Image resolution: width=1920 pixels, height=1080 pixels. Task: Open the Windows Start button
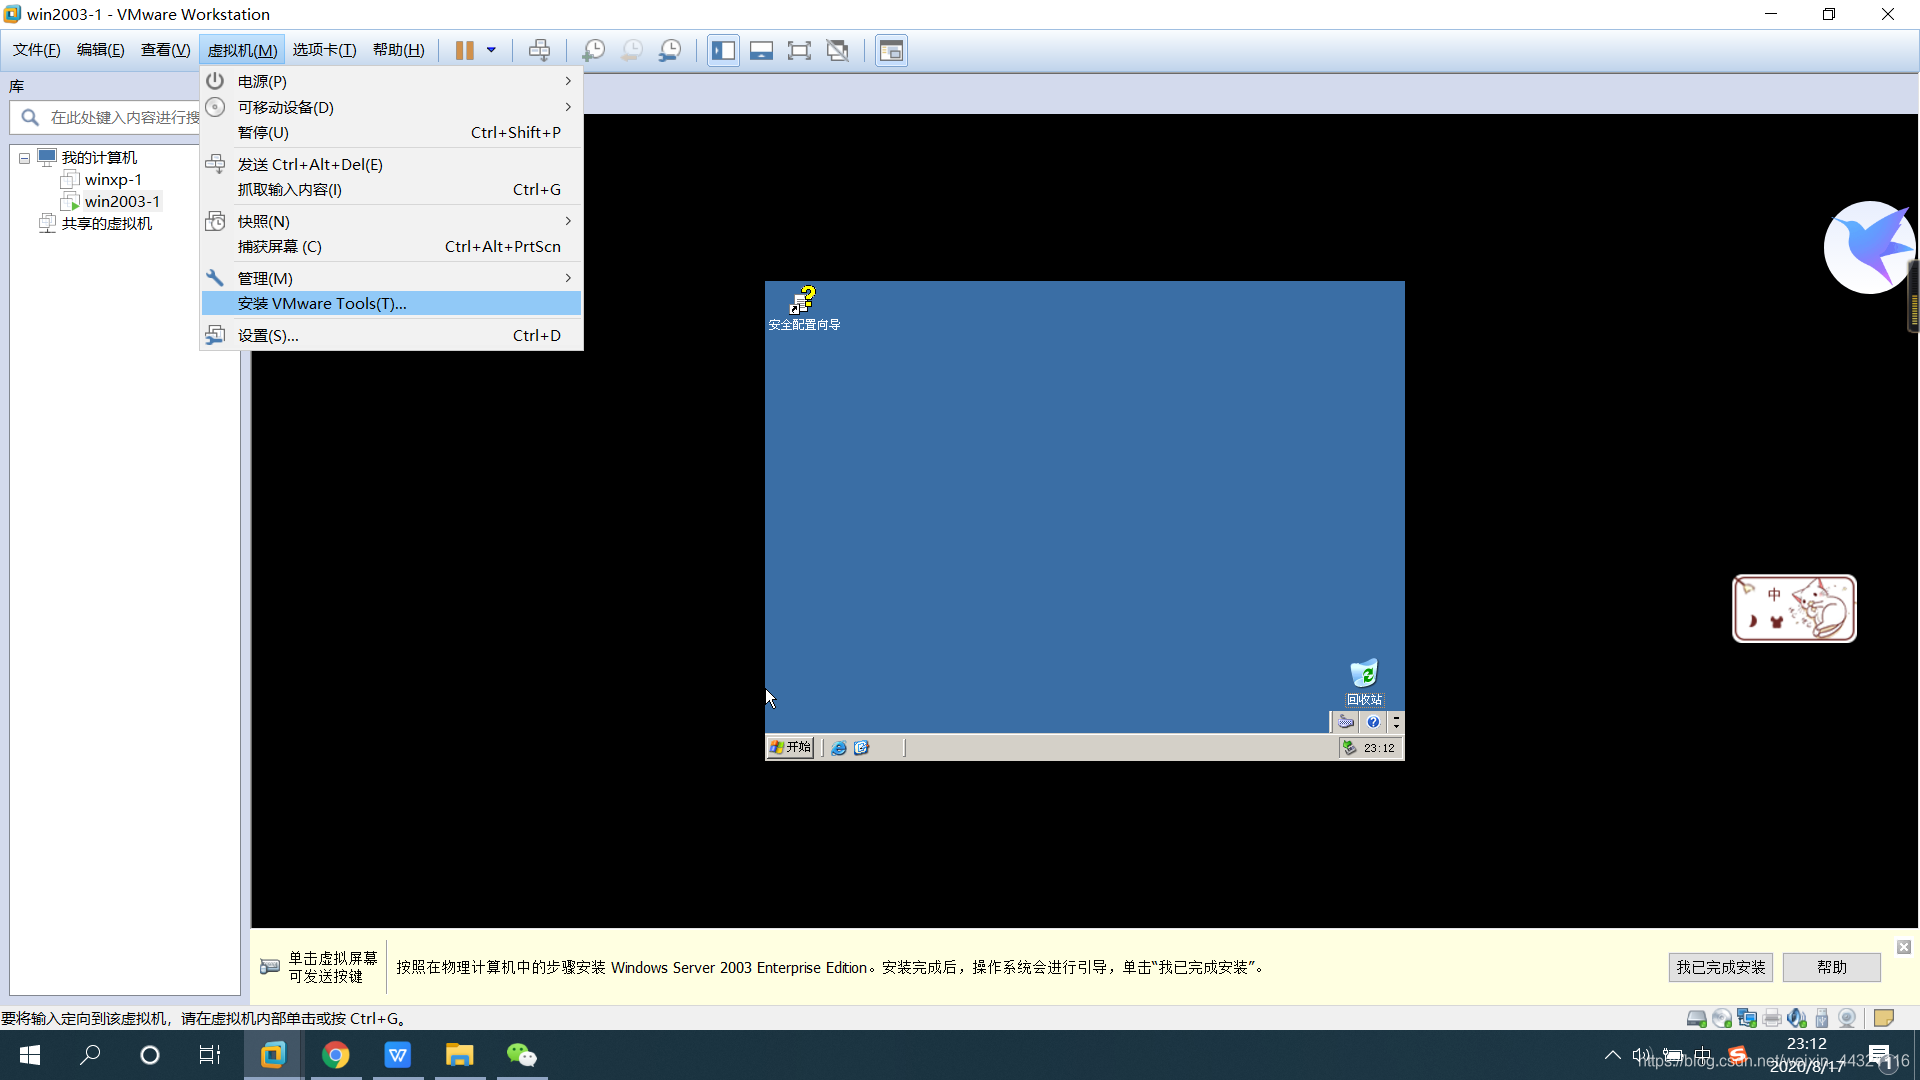coord(30,1055)
